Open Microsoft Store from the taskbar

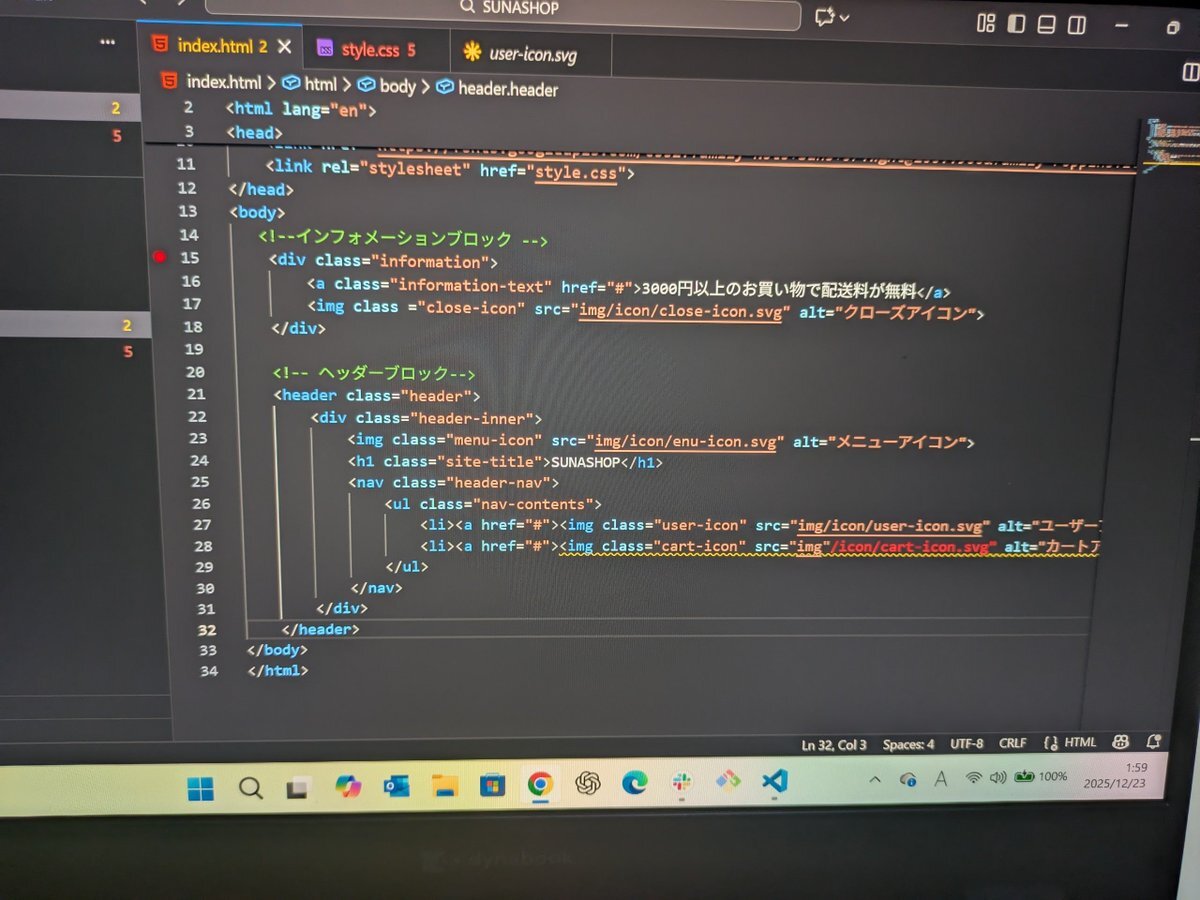[492, 785]
